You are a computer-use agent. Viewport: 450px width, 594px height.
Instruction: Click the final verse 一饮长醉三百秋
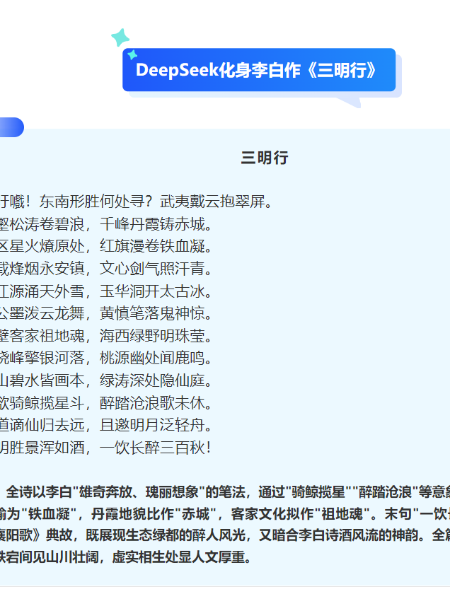tap(155, 448)
